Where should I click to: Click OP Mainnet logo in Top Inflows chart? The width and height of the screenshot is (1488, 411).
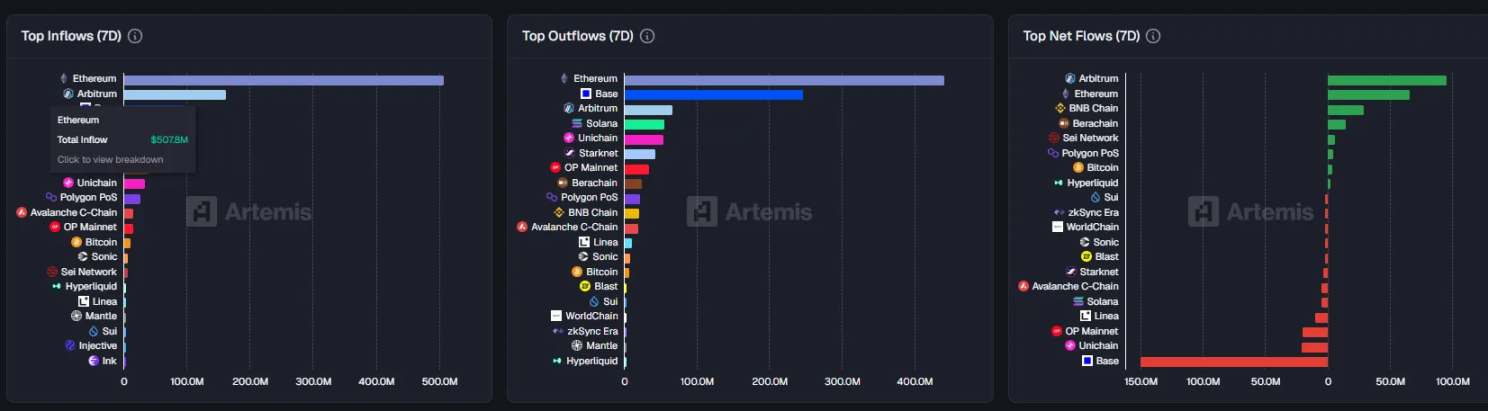(x=56, y=227)
